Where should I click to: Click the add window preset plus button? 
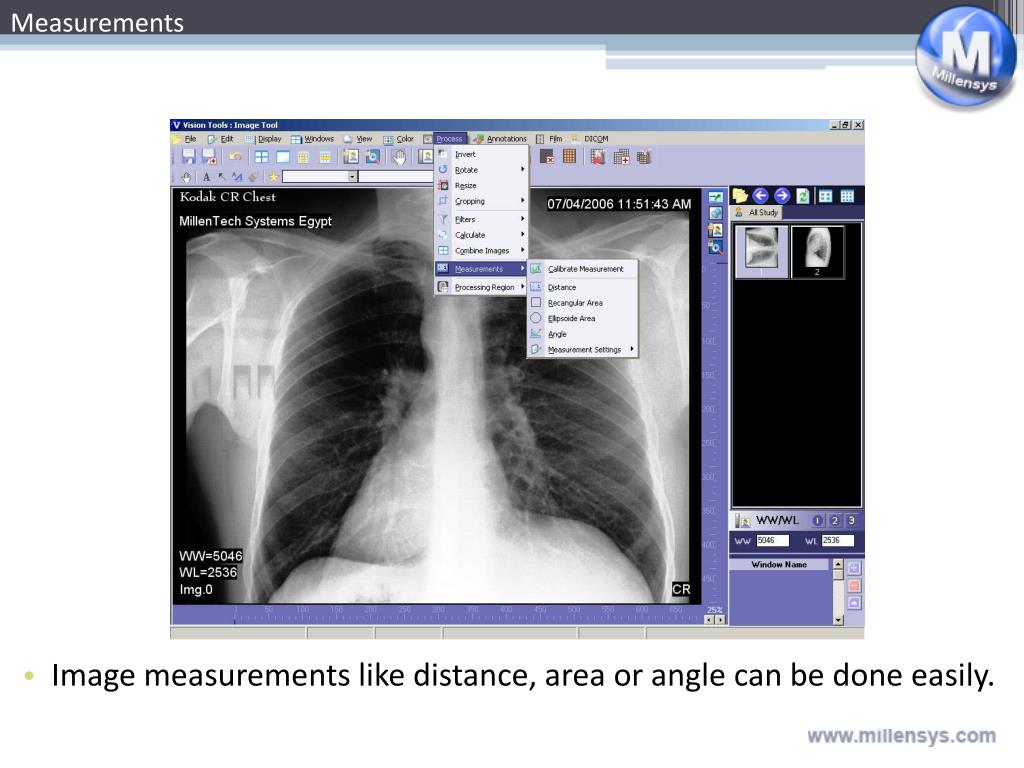click(x=854, y=568)
